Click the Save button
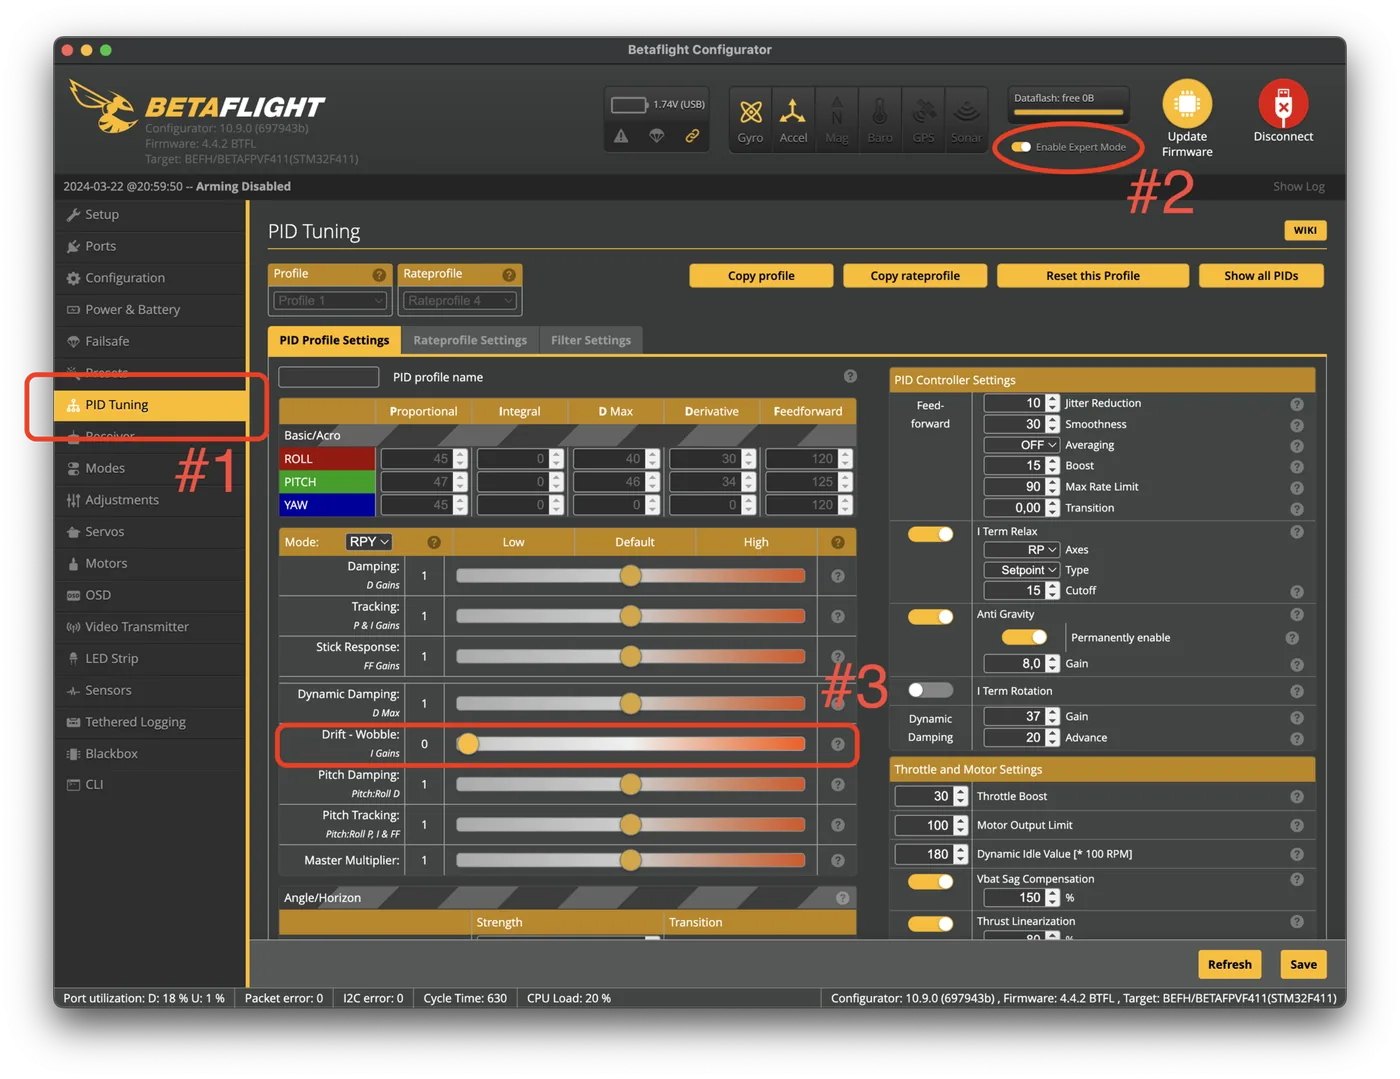 coord(1303,964)
